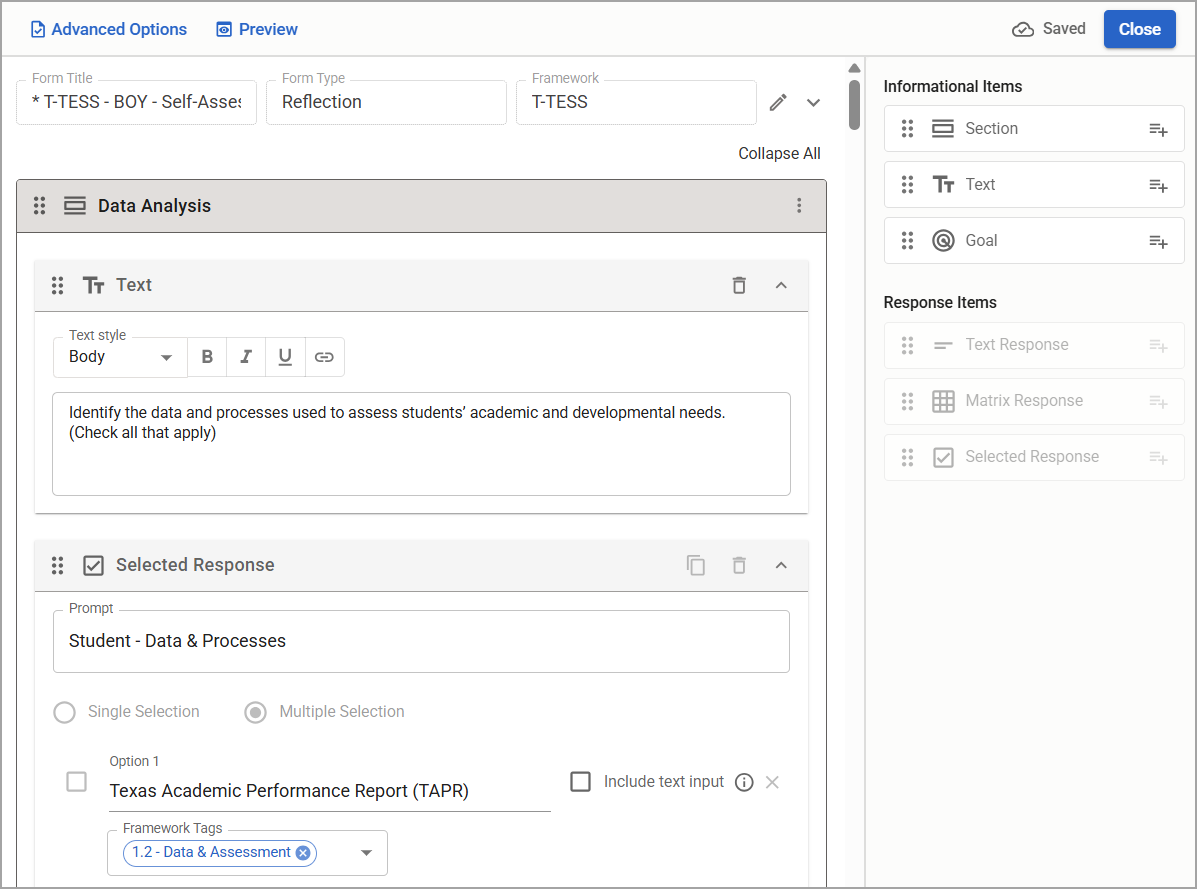Select the Single Selection radio button
This screenshot has height=889, width=1197.
tap(65, 713)
